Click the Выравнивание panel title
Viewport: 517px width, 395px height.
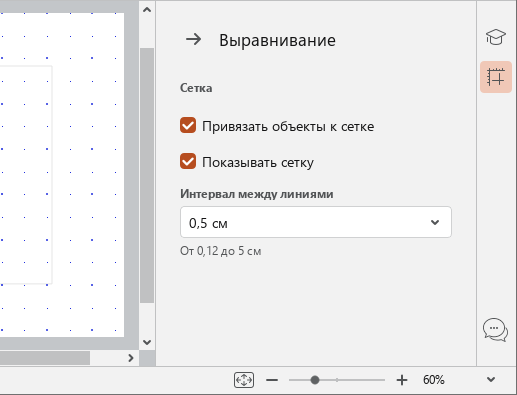coord(277,40)
